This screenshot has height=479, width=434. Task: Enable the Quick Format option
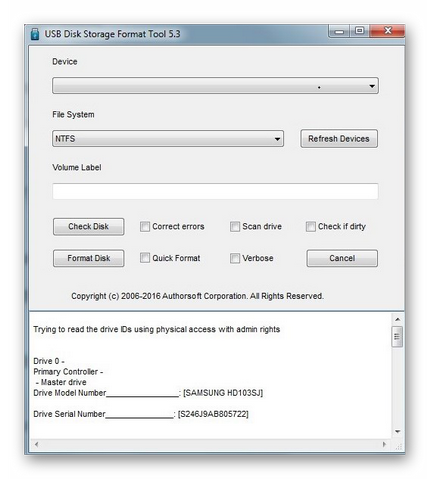tap(145, 258)
